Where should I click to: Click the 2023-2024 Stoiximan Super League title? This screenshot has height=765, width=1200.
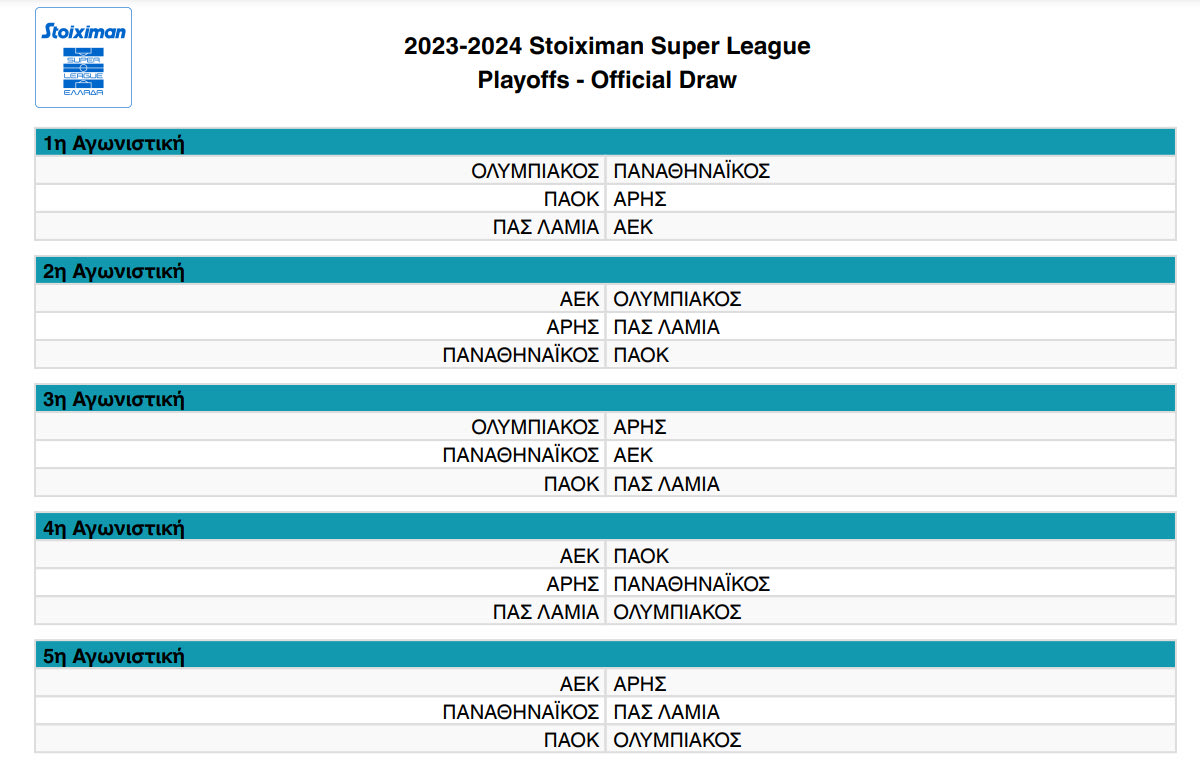click(x=607, y=46)
